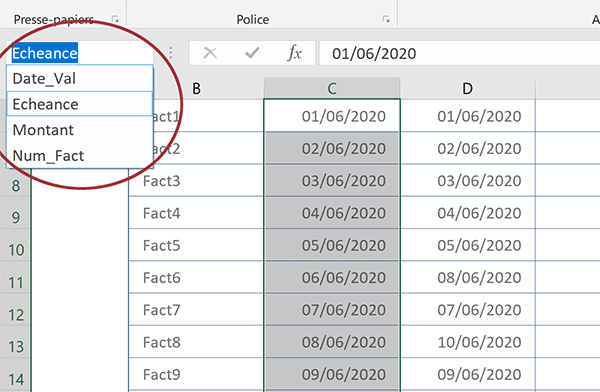Select column B header
The height and width of the screenshot is (392, 600).
[196, 88]
